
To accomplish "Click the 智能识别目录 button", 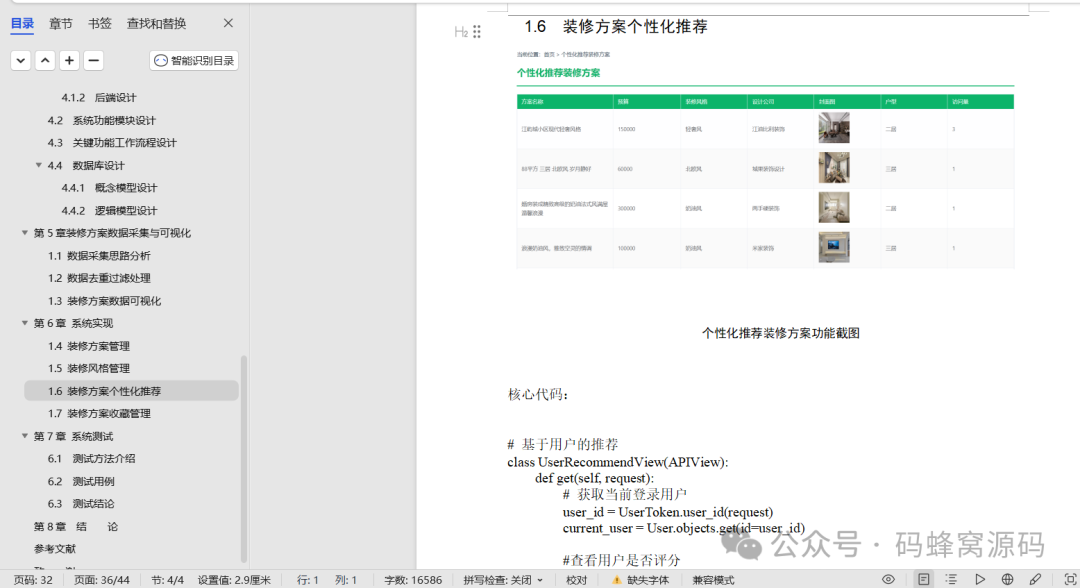I will 194,61.
